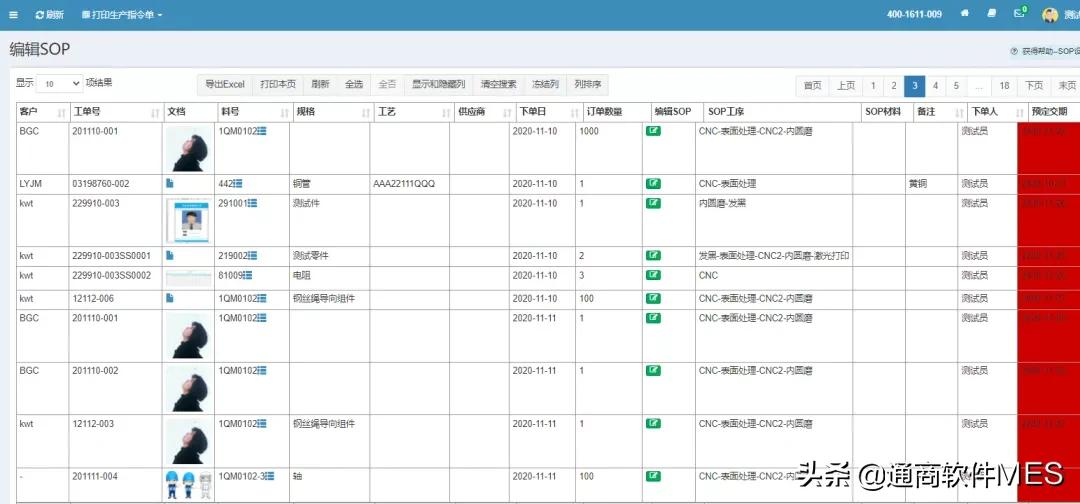
Task: Sort by the 规格 column header
Action: (x=334, y=112)
